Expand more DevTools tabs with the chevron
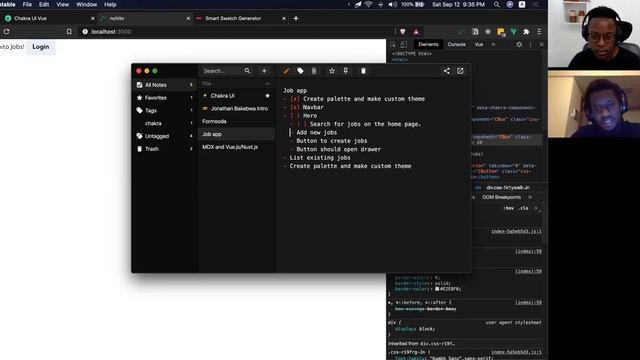This screenshot has height=360, width=640. (x=493, y=44)
